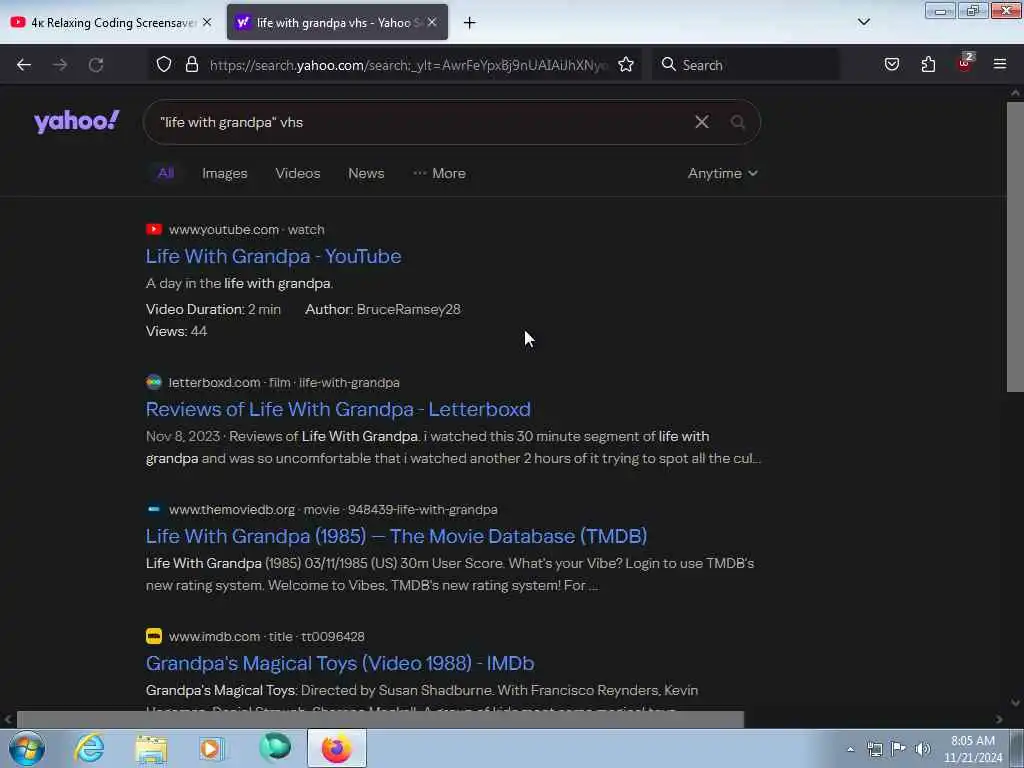Open the volume speaker tray icon
This screenshot has width=1024, height=768.
click(x=923, y=749)
